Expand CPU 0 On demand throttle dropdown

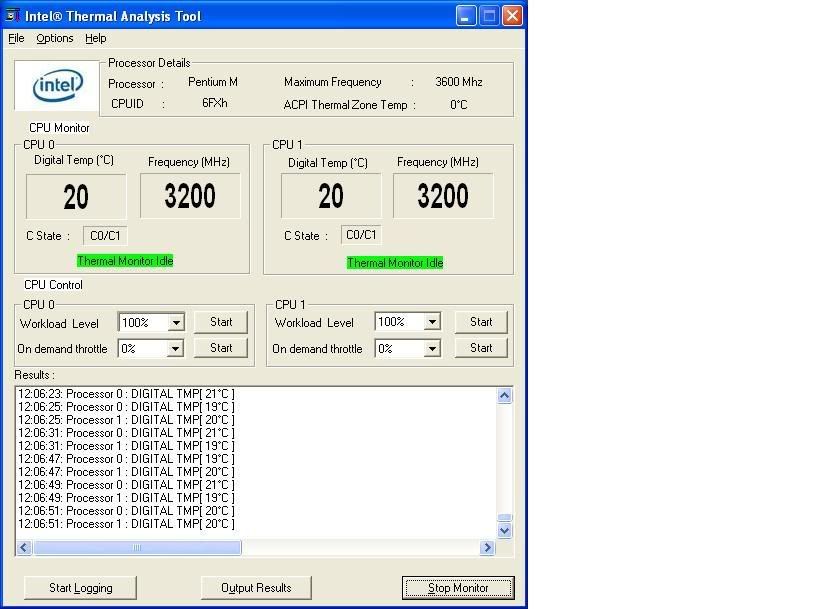[x=175, y=349]
